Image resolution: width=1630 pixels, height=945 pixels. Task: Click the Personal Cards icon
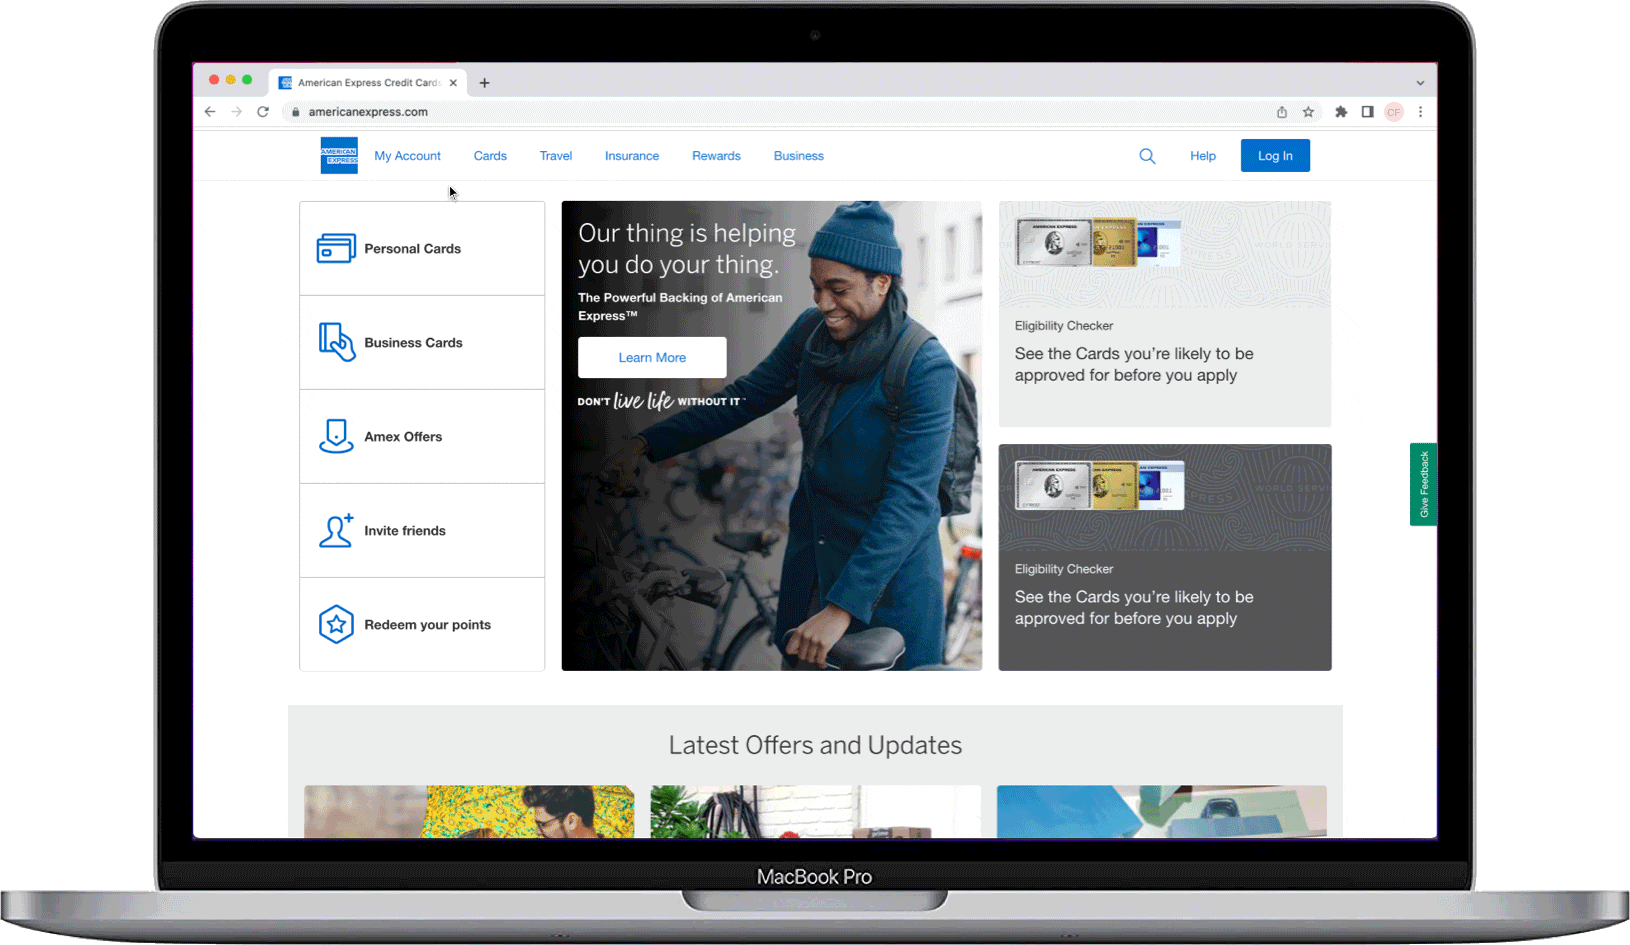[336, 249]
